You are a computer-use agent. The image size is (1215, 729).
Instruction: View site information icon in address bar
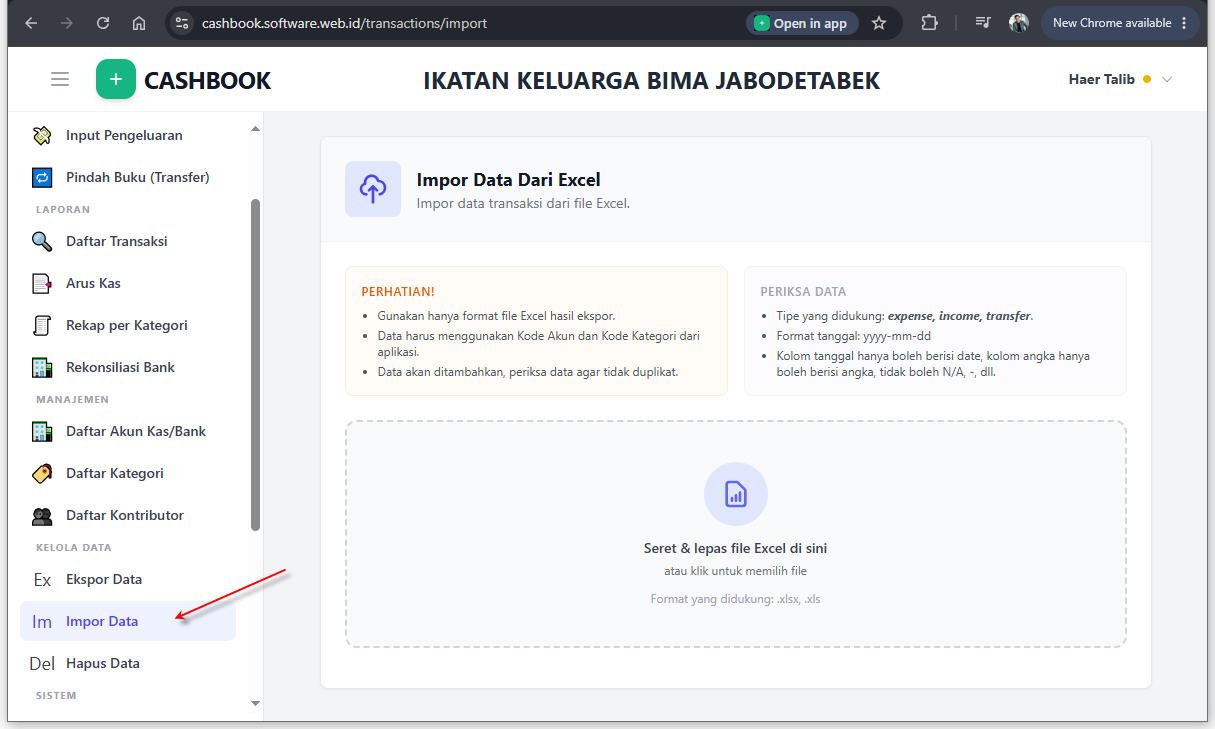[x=181, y=23]
